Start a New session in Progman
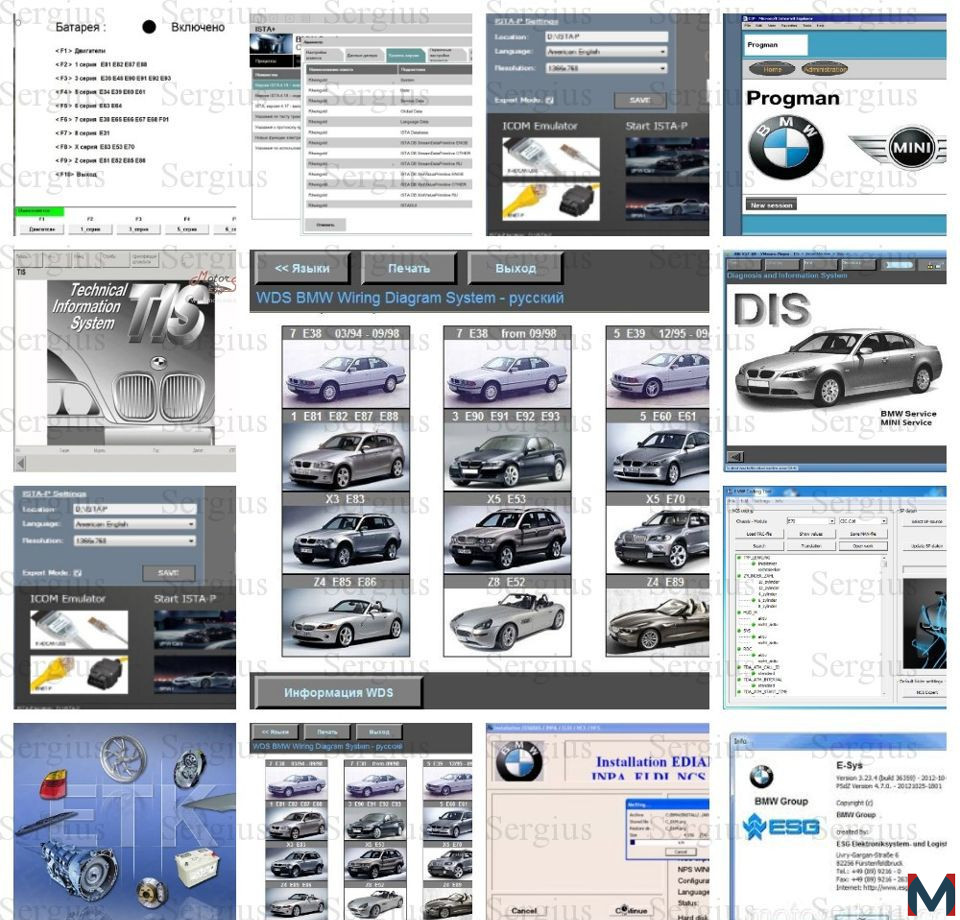This screenshot has height=920, width=960. [771, 205]
